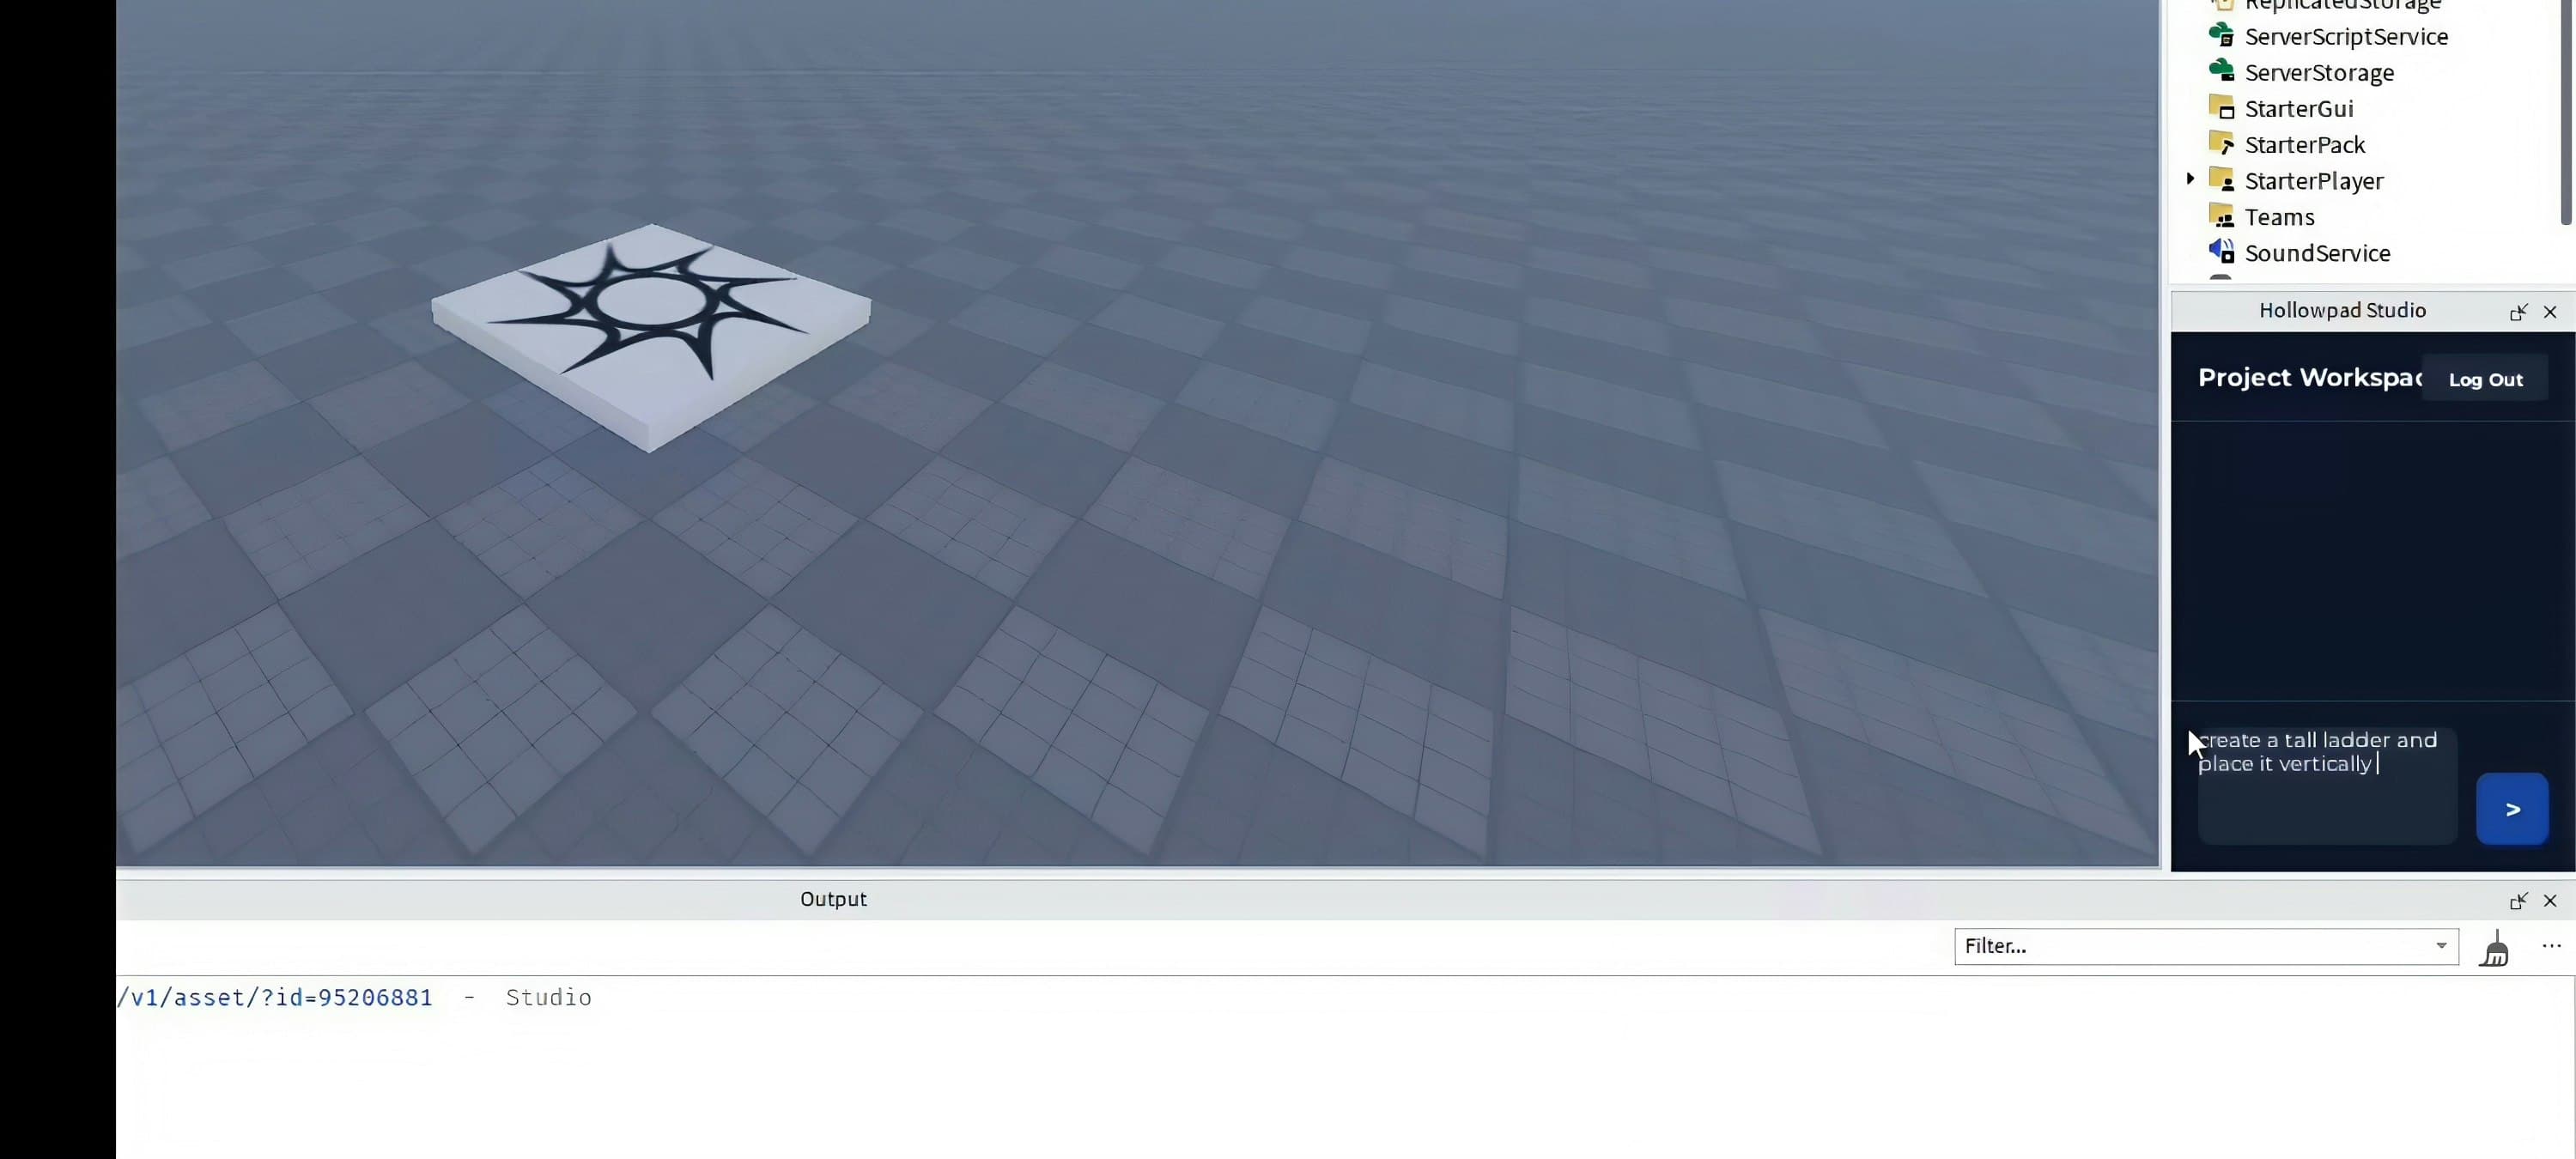The width and height of the screenshot is (2576, 1159).
Task: Click the Teams icon in Explorer
Action: 2222,217
